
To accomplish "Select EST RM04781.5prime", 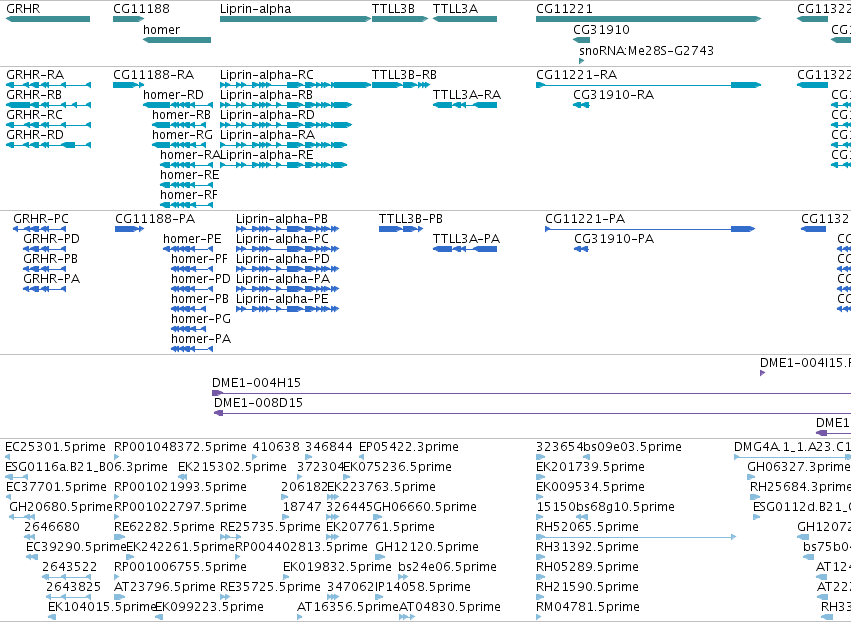I will pos(538,617).
